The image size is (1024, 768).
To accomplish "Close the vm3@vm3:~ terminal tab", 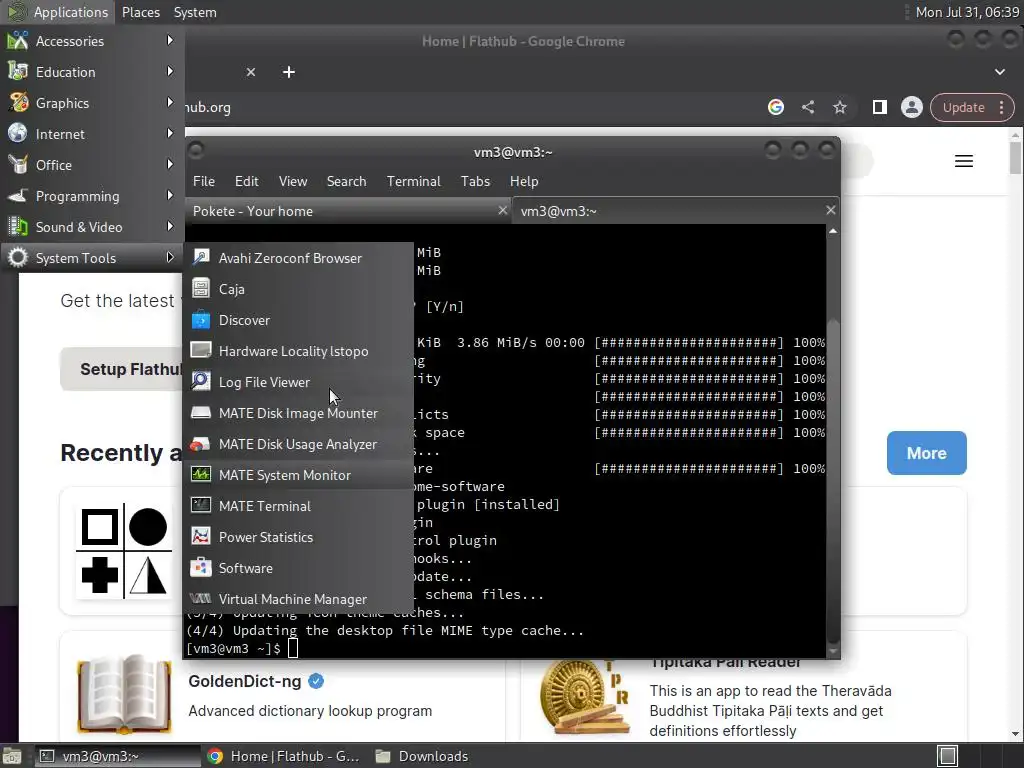I will point(830,210).
